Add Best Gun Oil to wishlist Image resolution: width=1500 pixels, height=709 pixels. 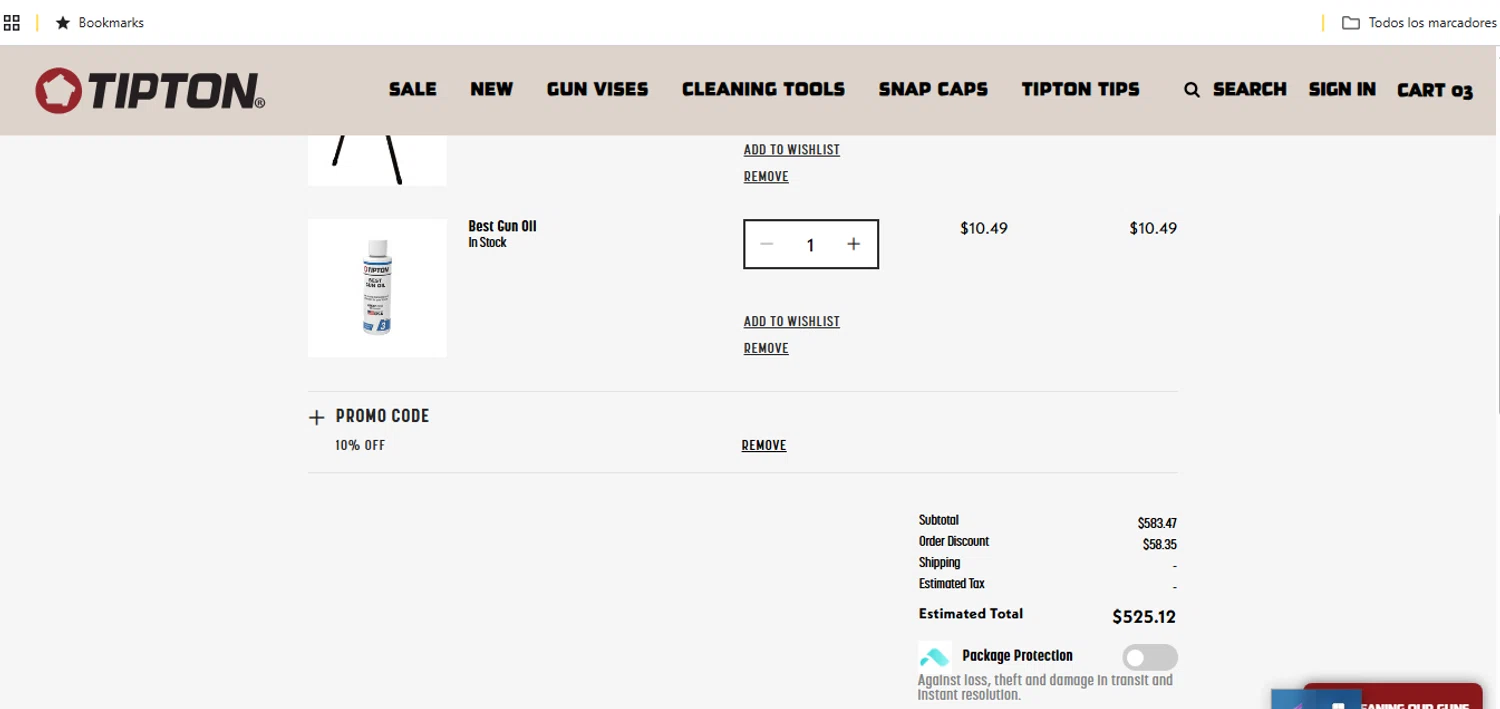791,321
